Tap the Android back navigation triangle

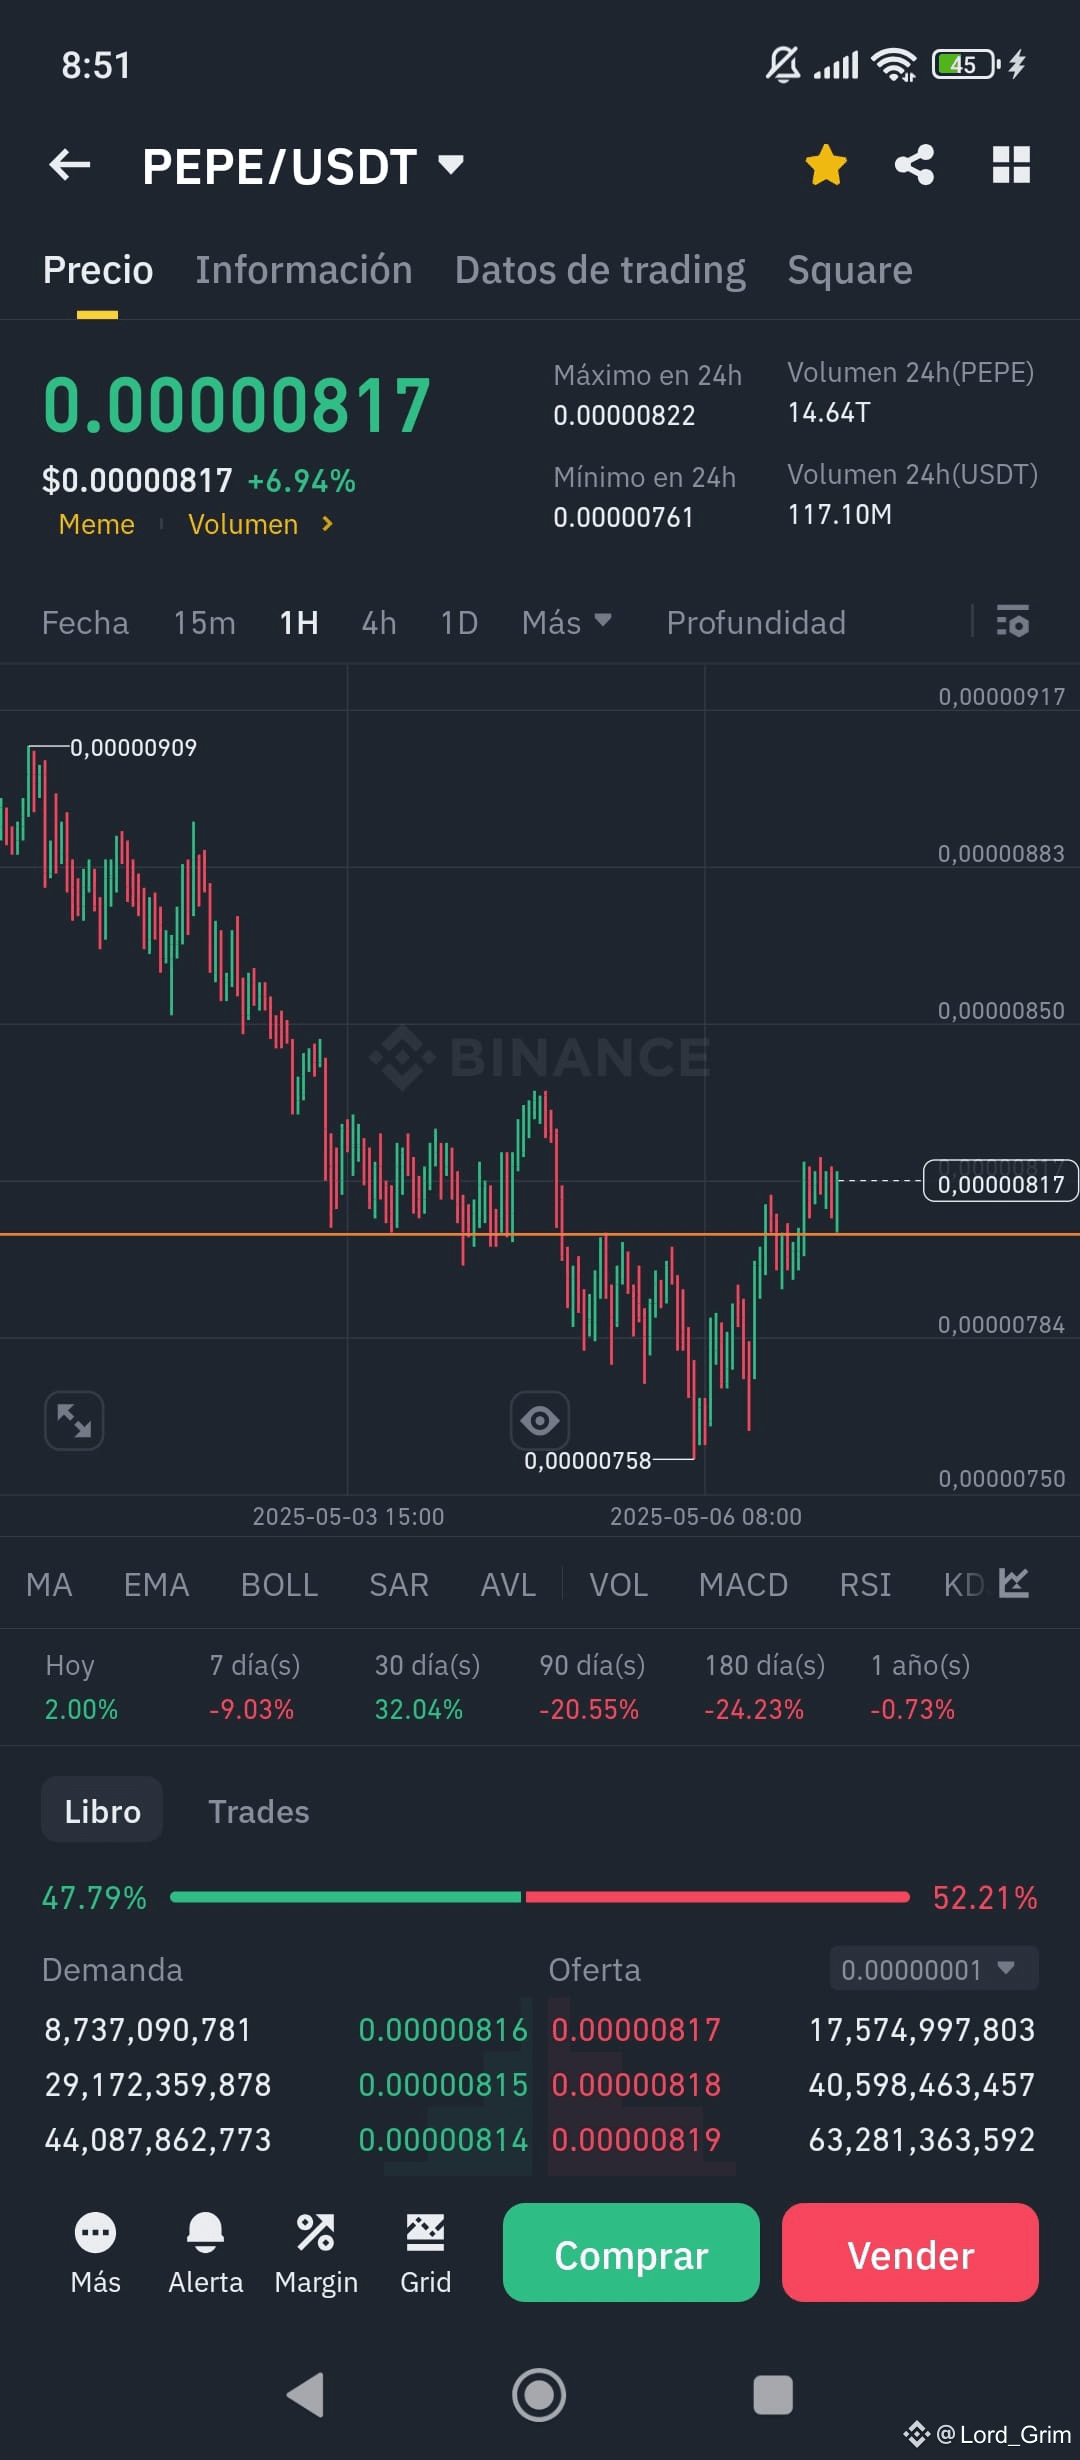coord(306,2394)
